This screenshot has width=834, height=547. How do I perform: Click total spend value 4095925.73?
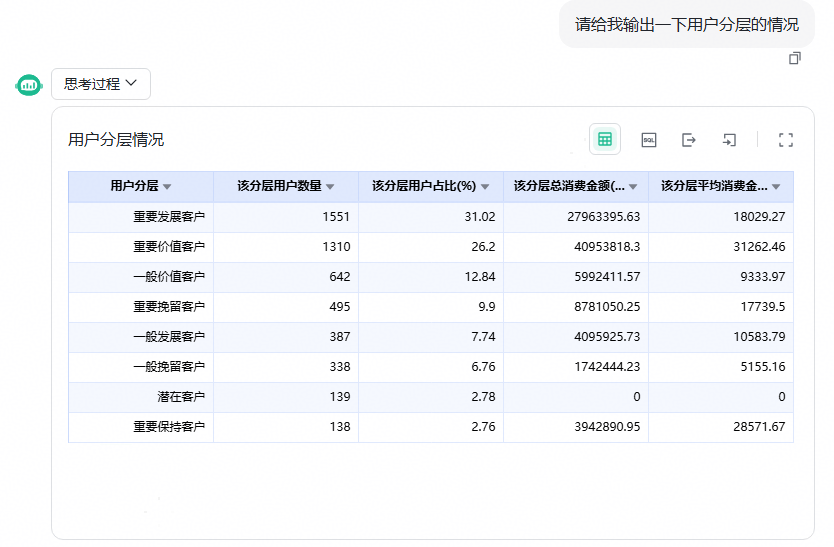tap(607, 337)
